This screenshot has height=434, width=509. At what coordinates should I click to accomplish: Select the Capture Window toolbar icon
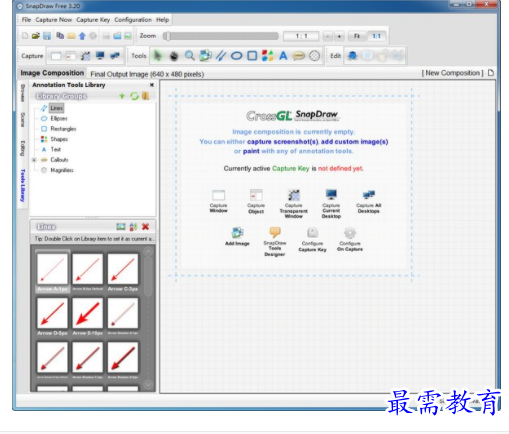56,56
